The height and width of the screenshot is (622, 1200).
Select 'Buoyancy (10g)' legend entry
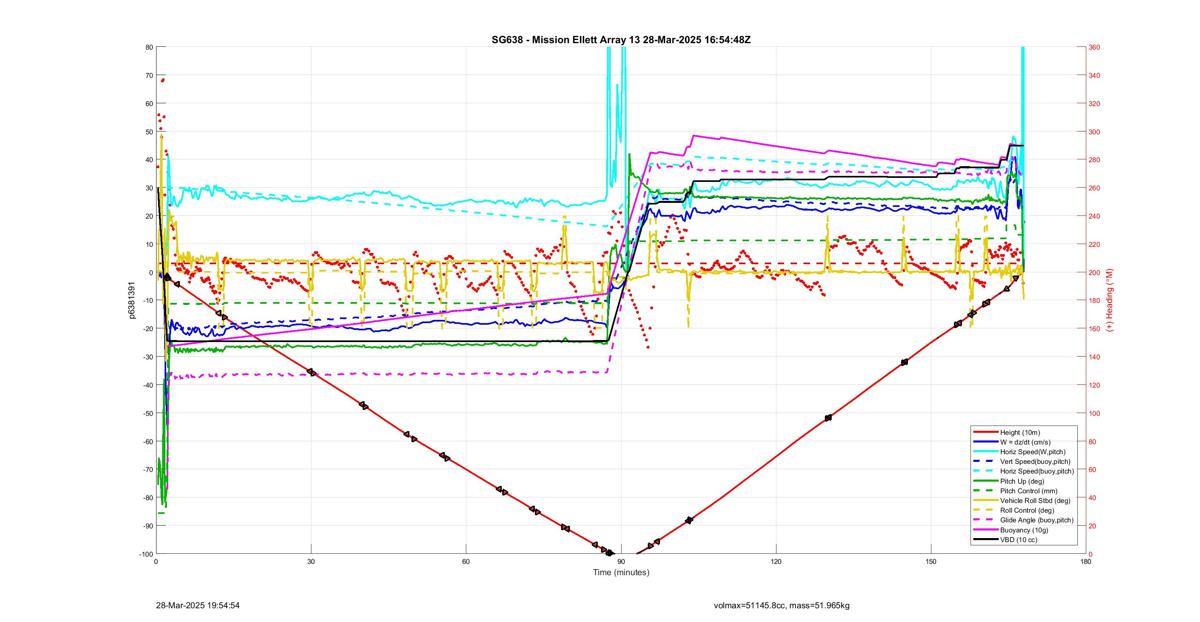1023,530
